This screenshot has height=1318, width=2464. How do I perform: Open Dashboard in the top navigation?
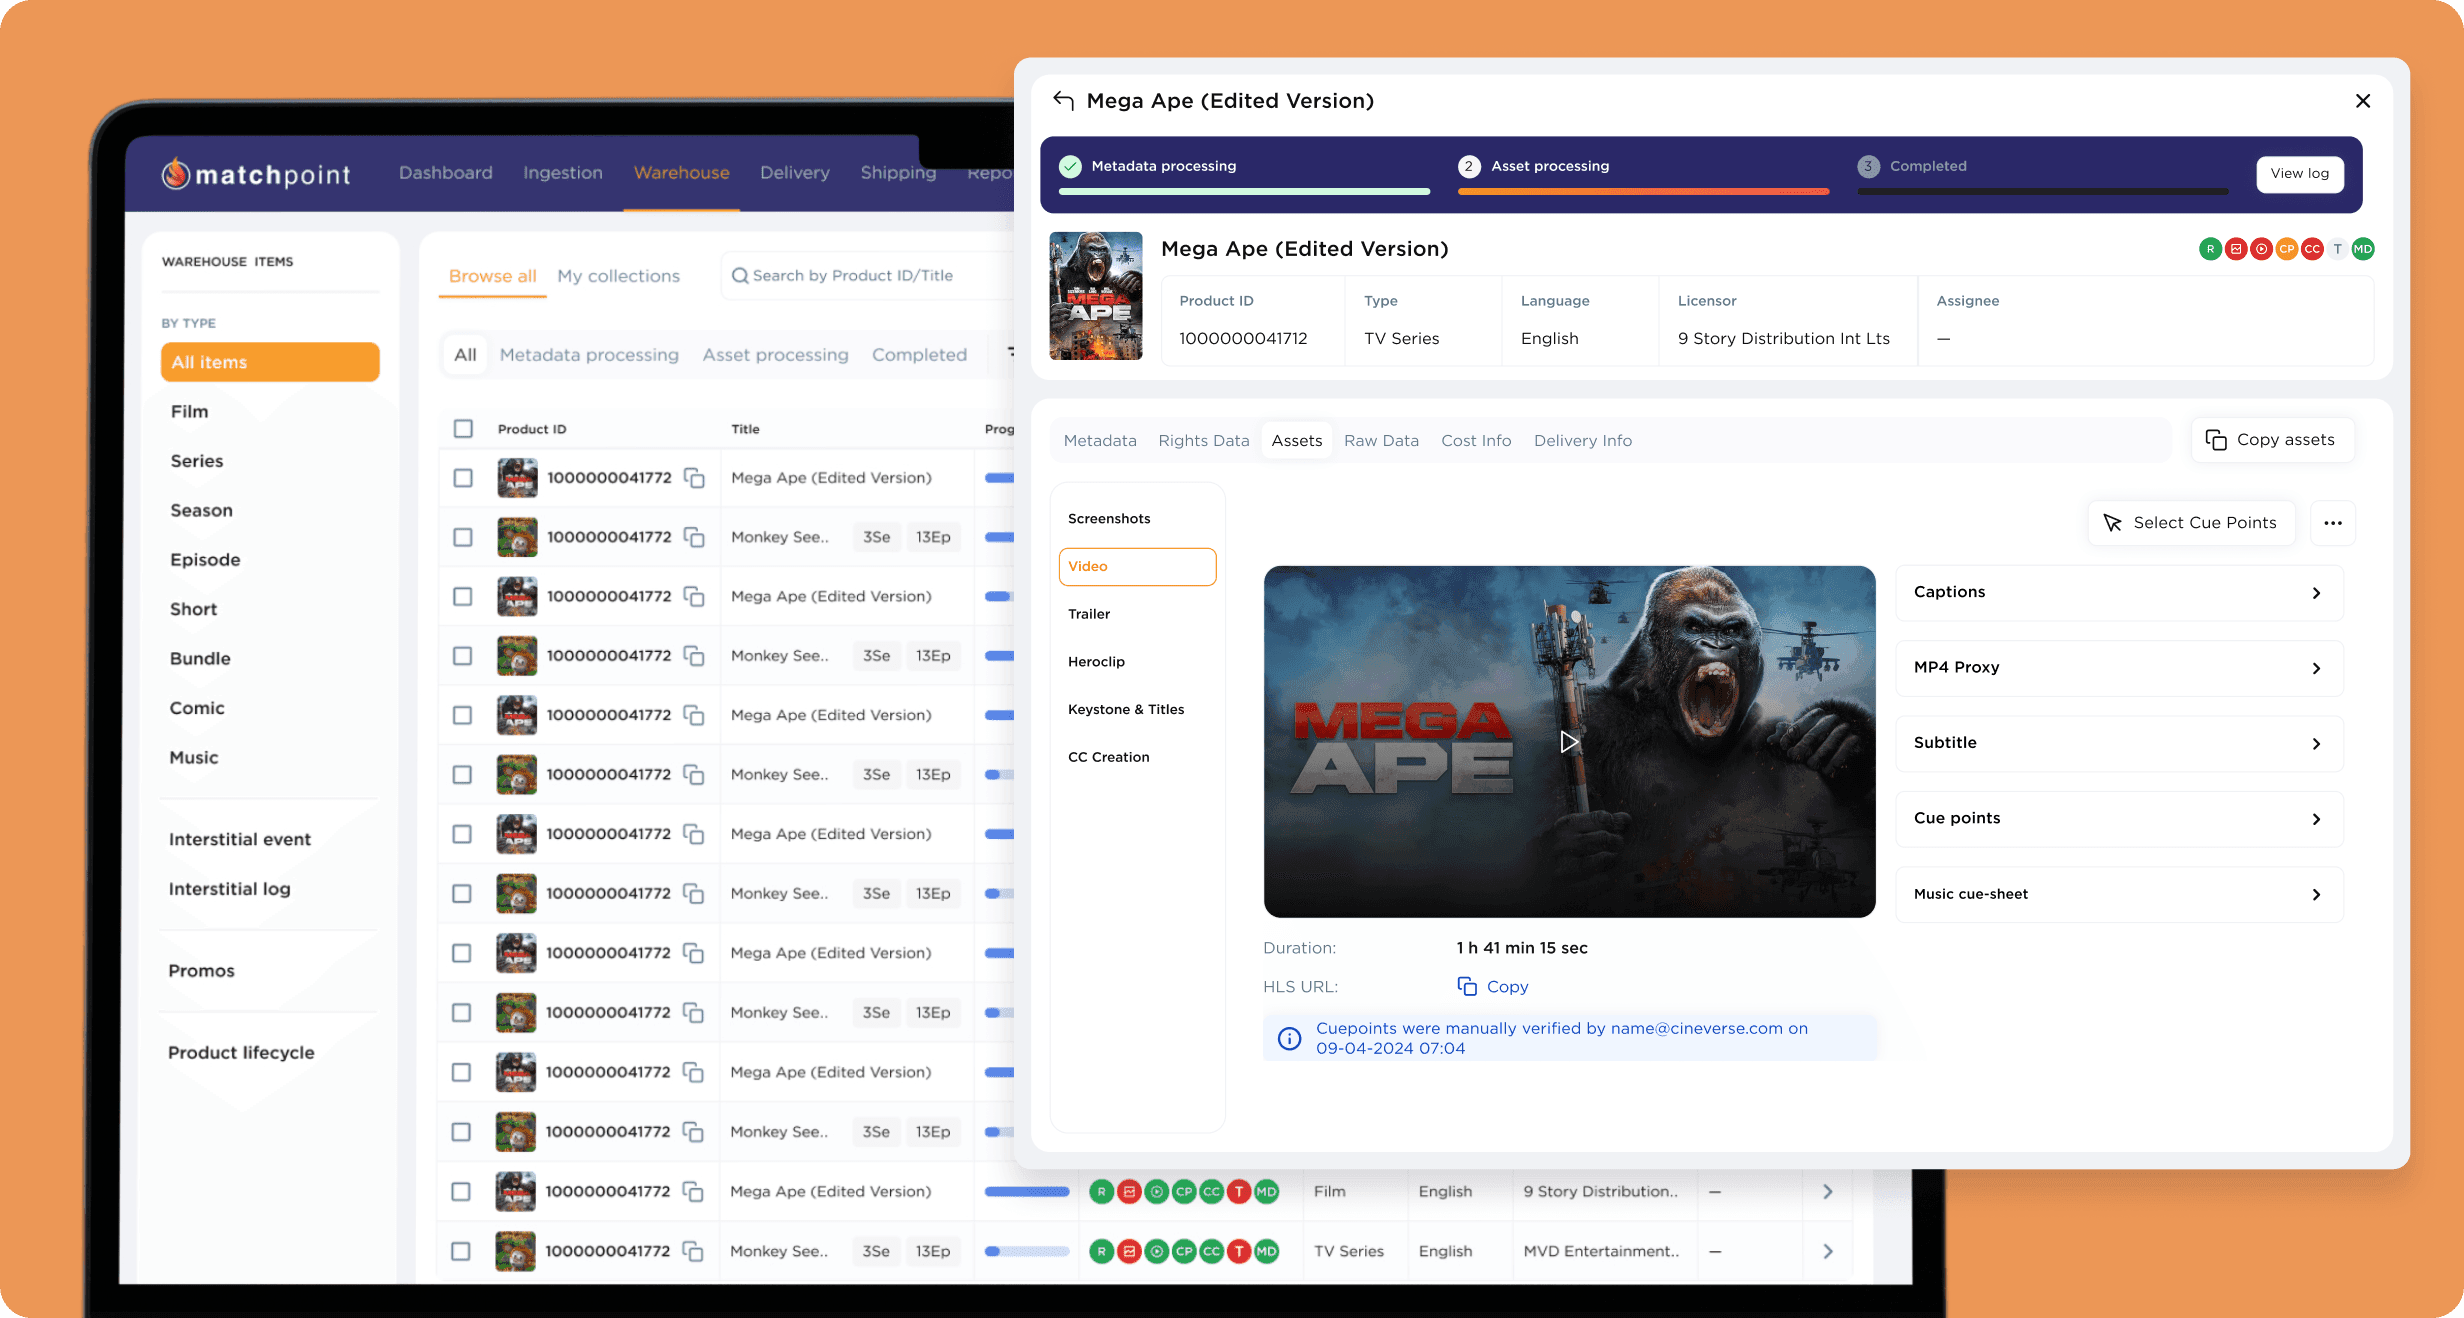point(446,173)
